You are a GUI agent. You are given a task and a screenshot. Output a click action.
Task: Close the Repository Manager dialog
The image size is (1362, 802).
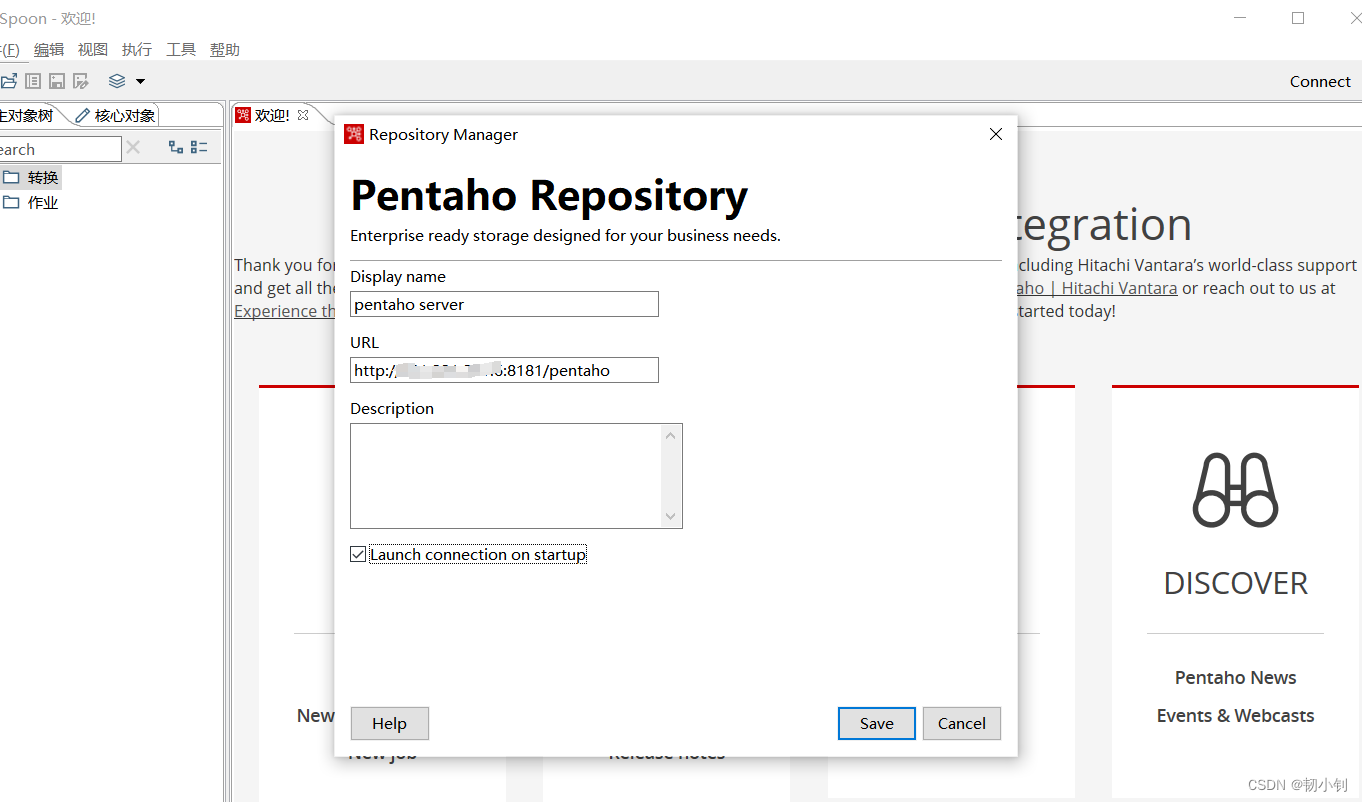tap(996, 134)
